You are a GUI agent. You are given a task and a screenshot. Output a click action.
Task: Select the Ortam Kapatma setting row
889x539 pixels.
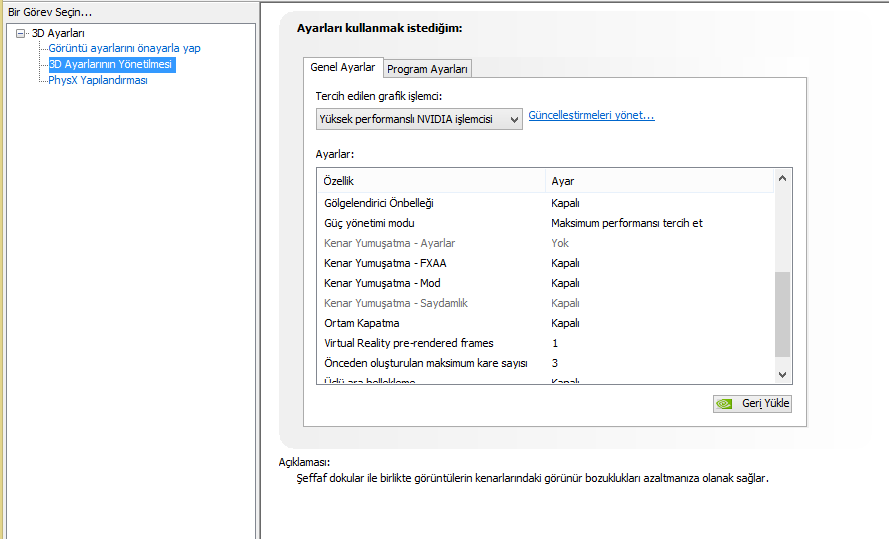tap(545, 323)
